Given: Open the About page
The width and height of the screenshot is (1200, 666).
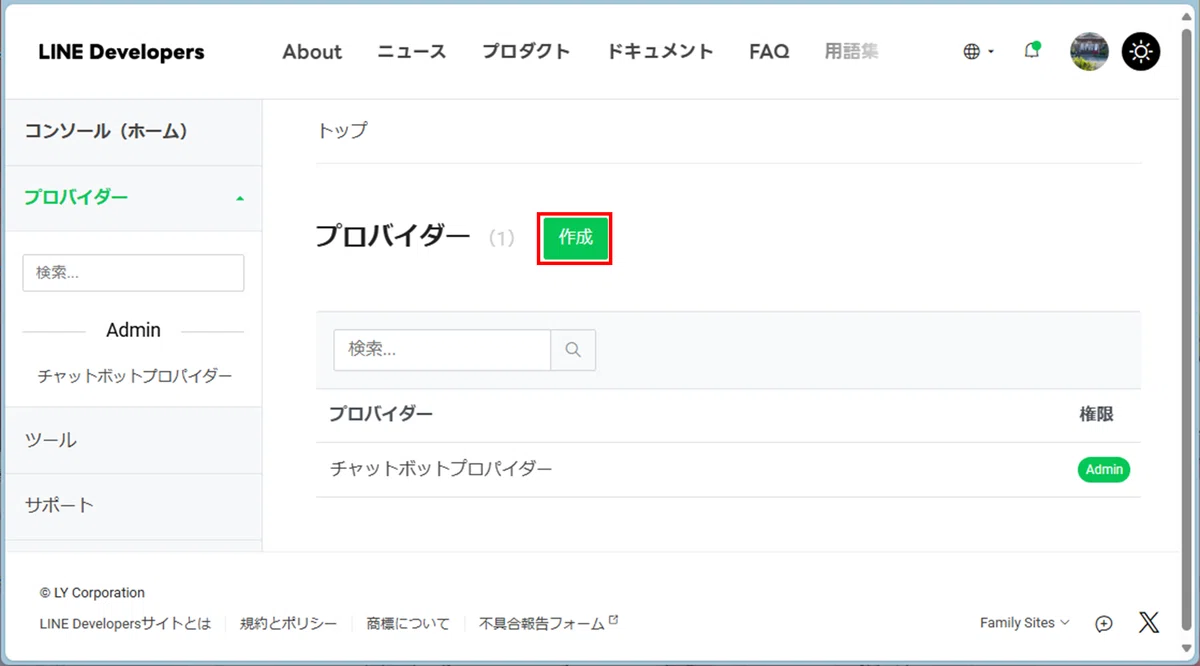Looking at the screenshot, I should coord(312,52).
